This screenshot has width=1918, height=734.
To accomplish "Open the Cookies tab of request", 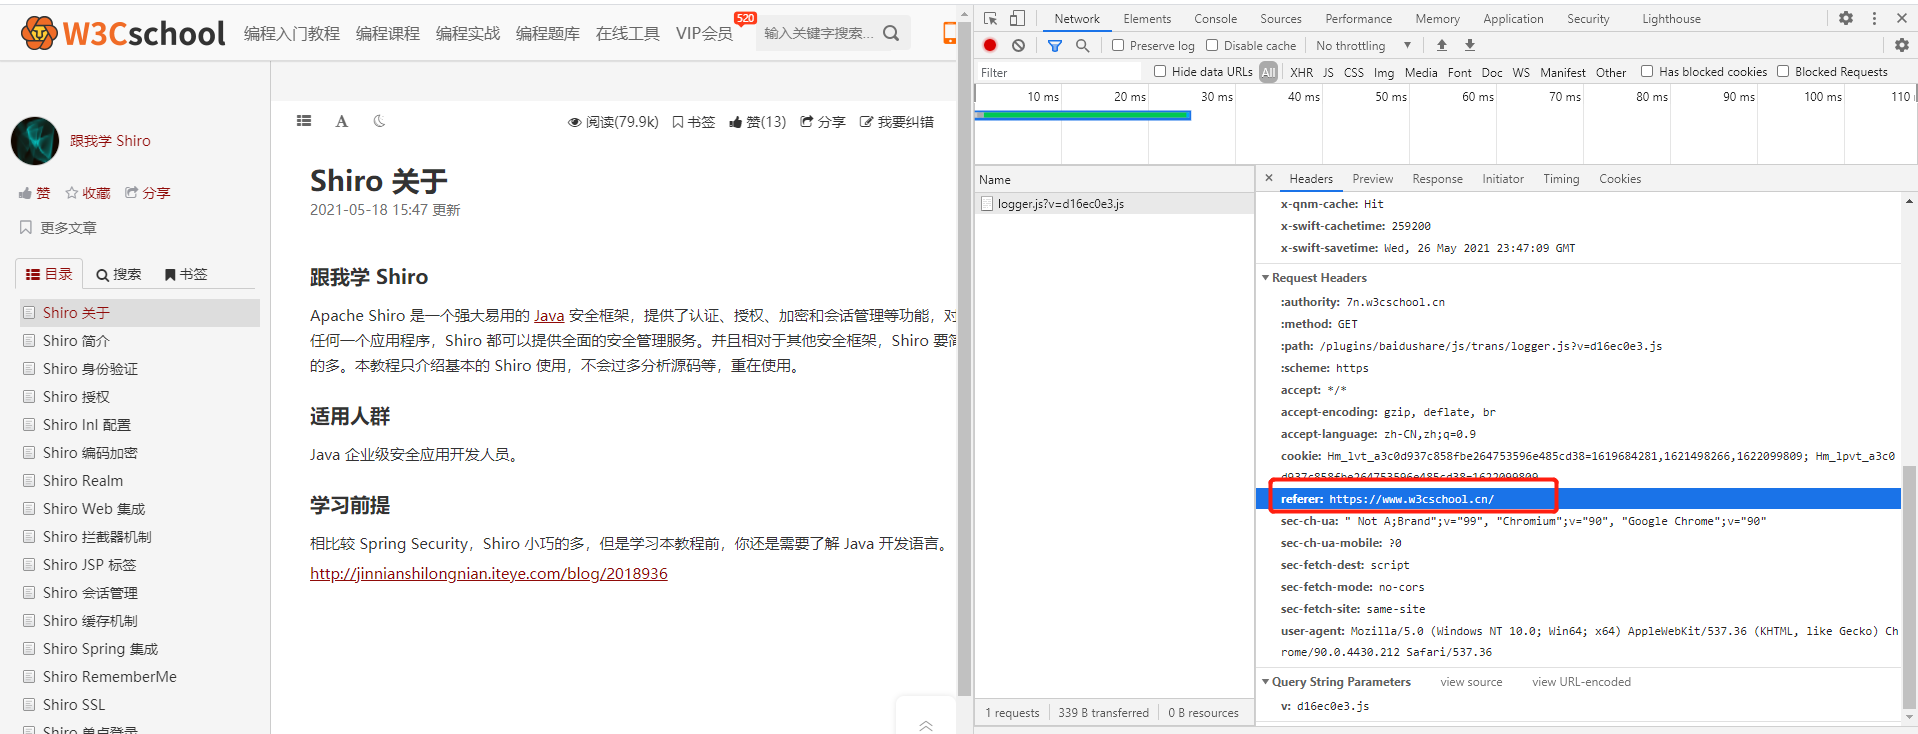I will [x=1620, y=179].
